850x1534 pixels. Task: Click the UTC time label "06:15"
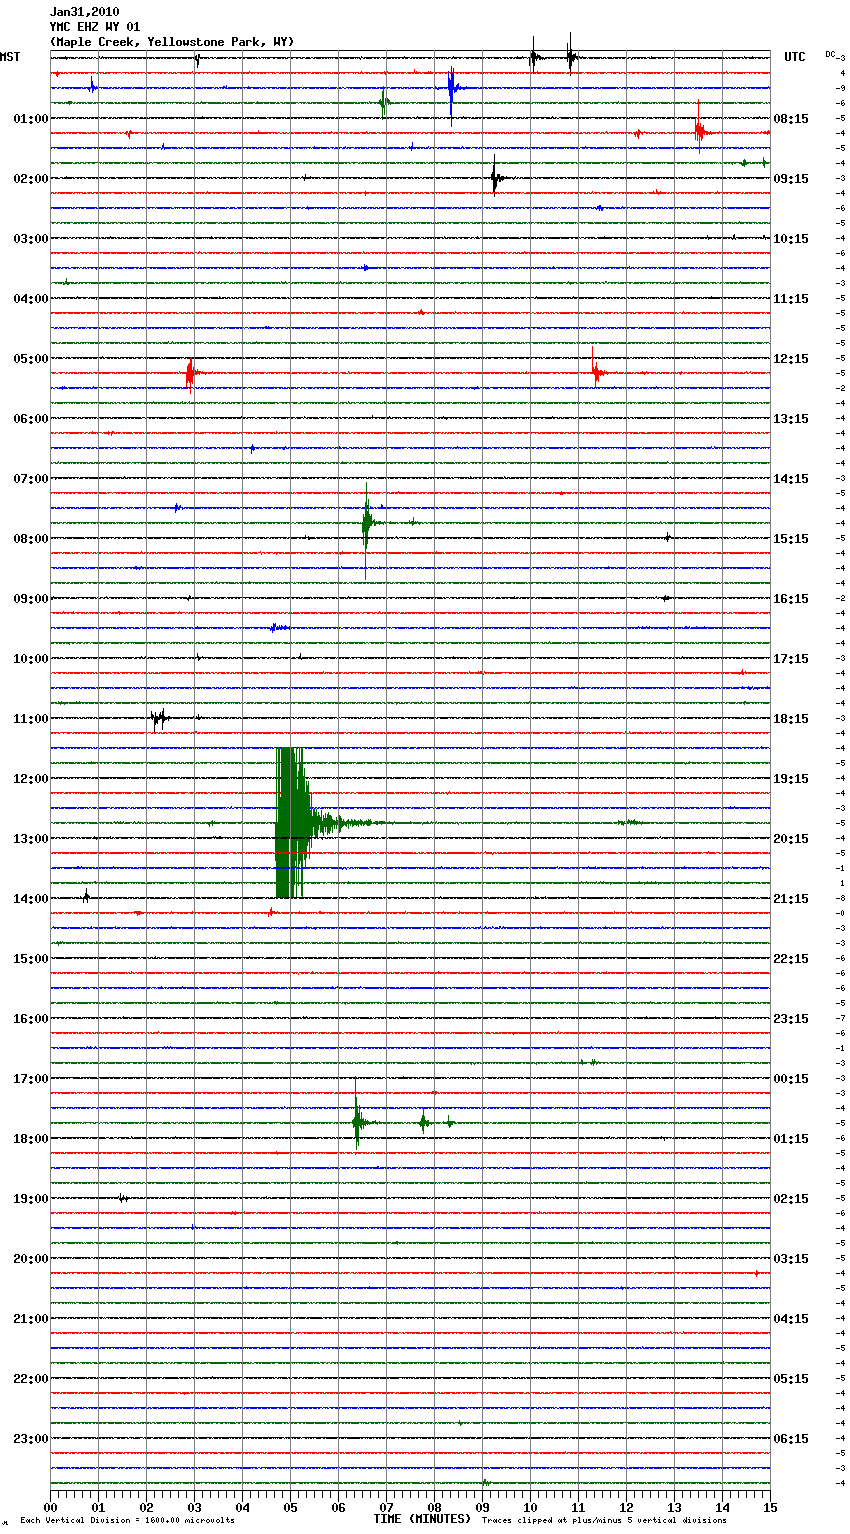(791, 1439)
